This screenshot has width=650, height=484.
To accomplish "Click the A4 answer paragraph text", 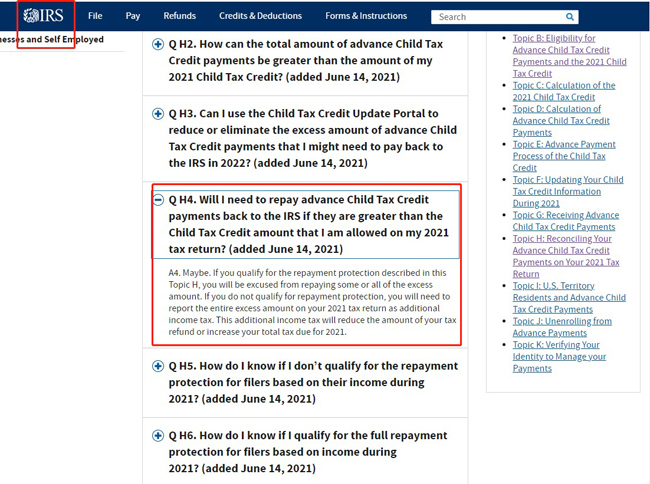I will [x=312, y=302].
